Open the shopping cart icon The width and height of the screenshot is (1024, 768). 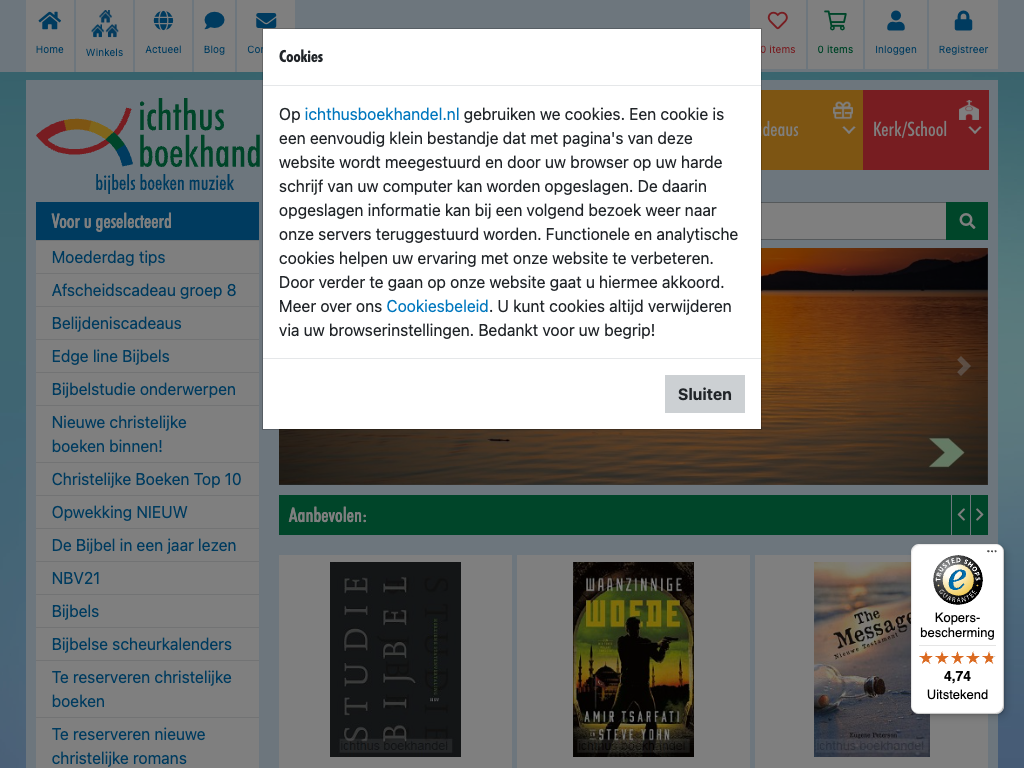(835, 22)
